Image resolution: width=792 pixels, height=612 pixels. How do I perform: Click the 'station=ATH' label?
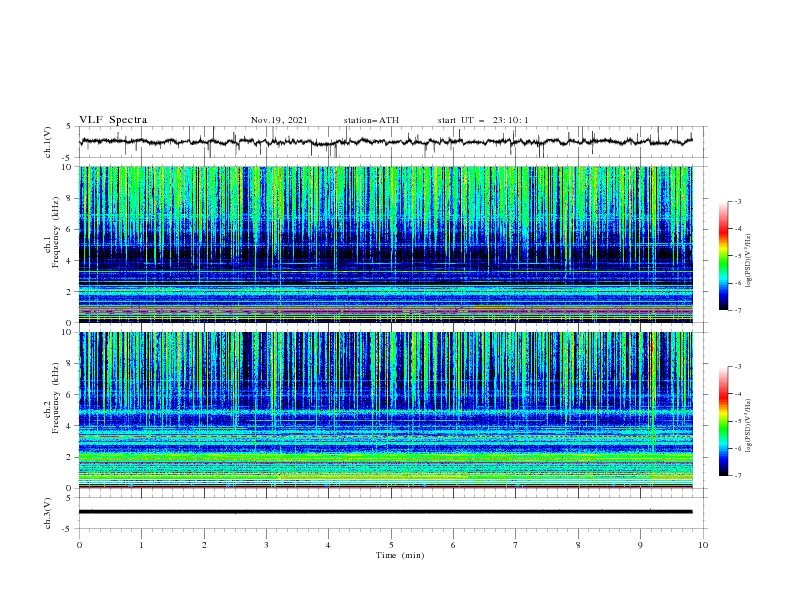(371, 120)
